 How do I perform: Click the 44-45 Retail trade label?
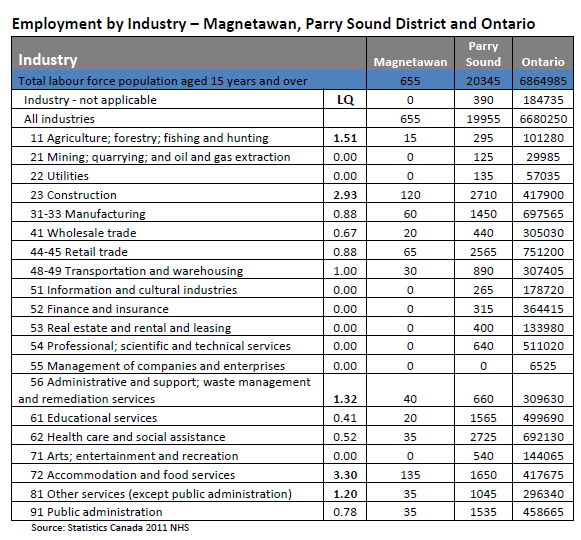point(79,252)
